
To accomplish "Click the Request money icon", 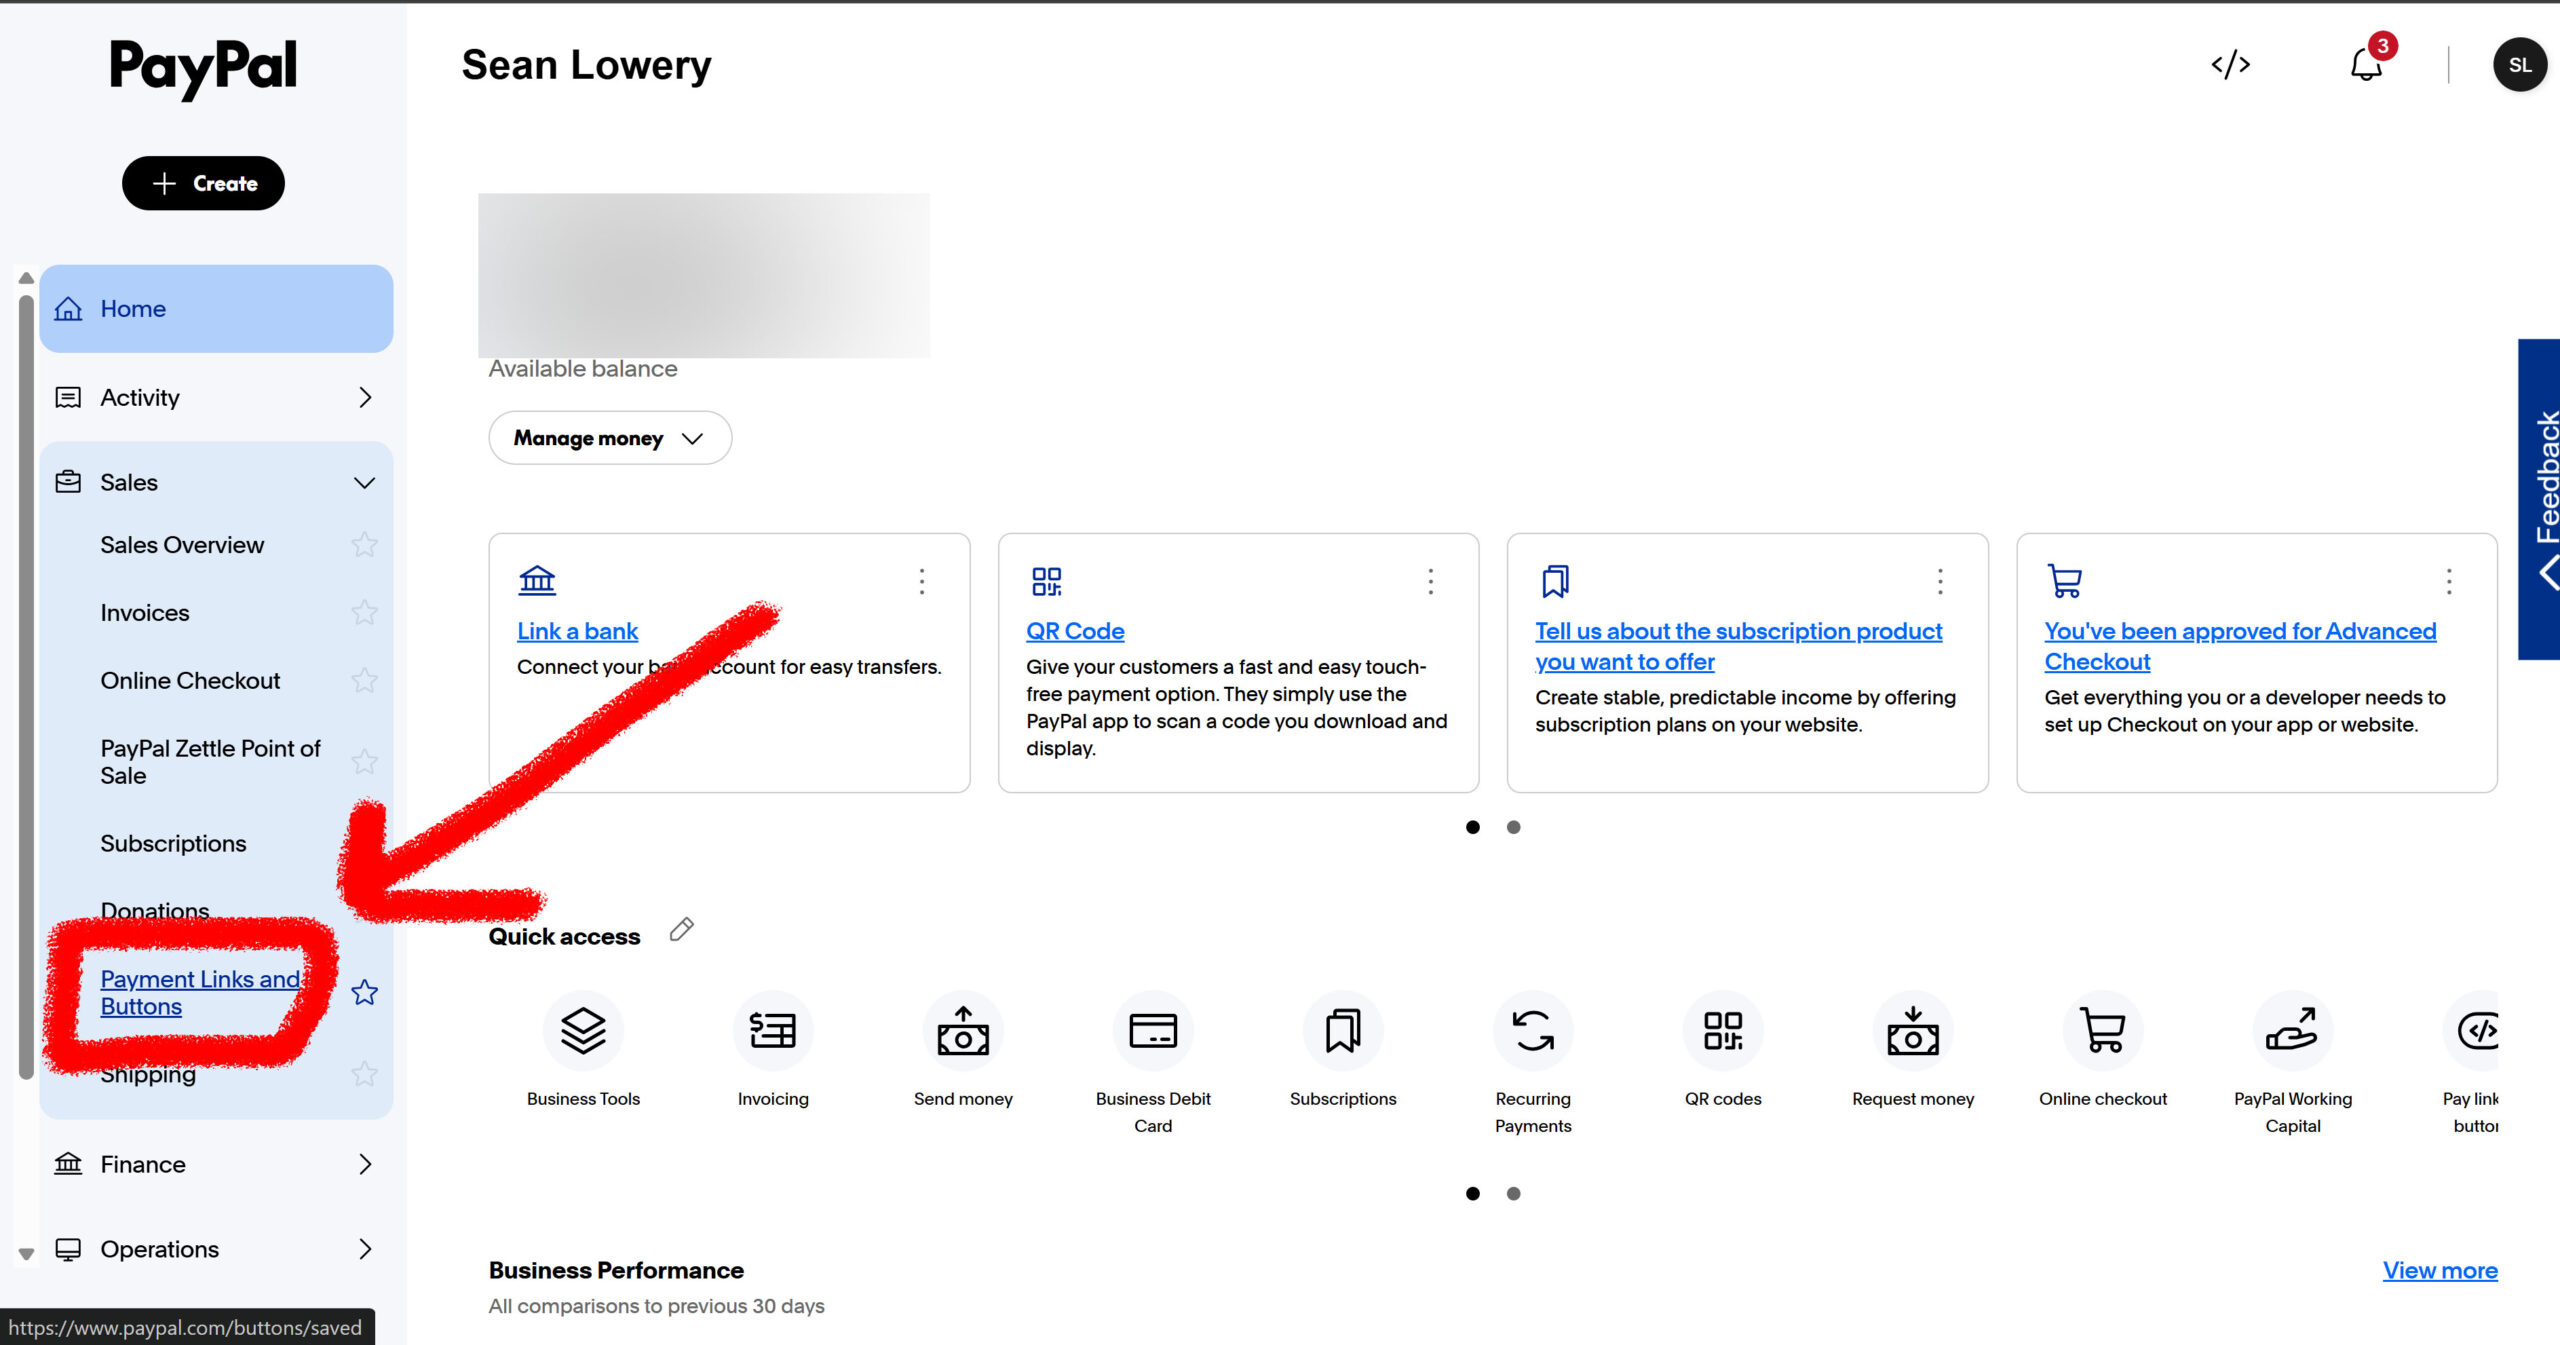I will coord(1912,1031).
